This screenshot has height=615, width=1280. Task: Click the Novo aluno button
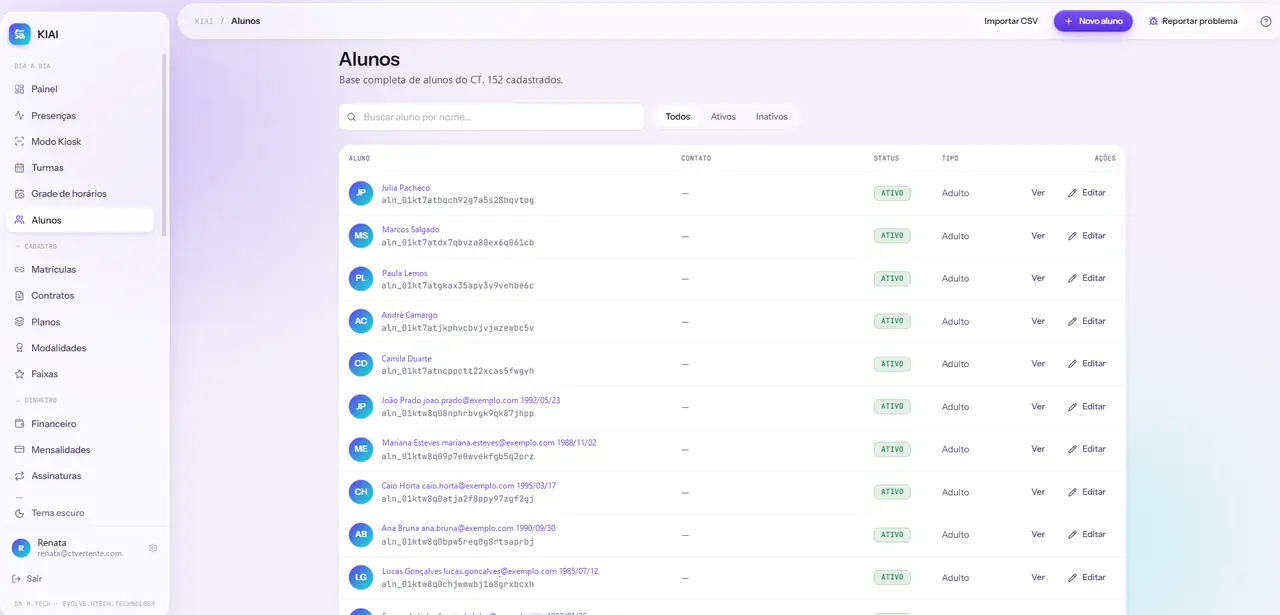[x=1093, y=21]
